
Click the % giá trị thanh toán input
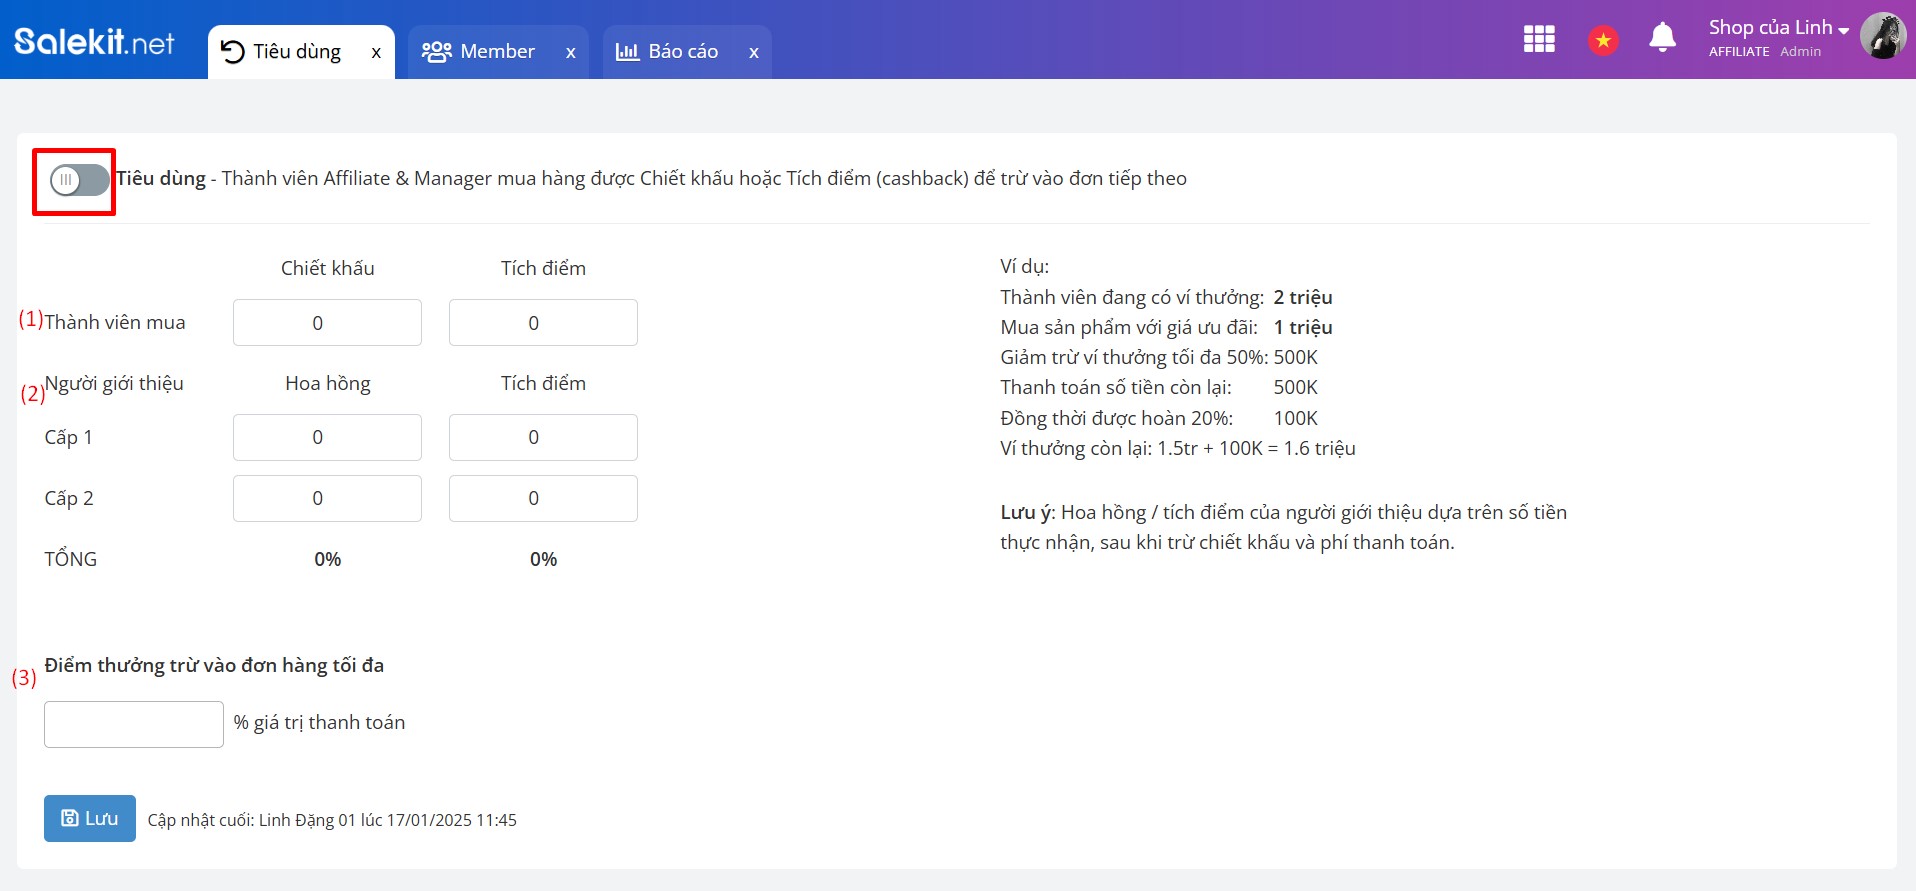pos(134,724)
